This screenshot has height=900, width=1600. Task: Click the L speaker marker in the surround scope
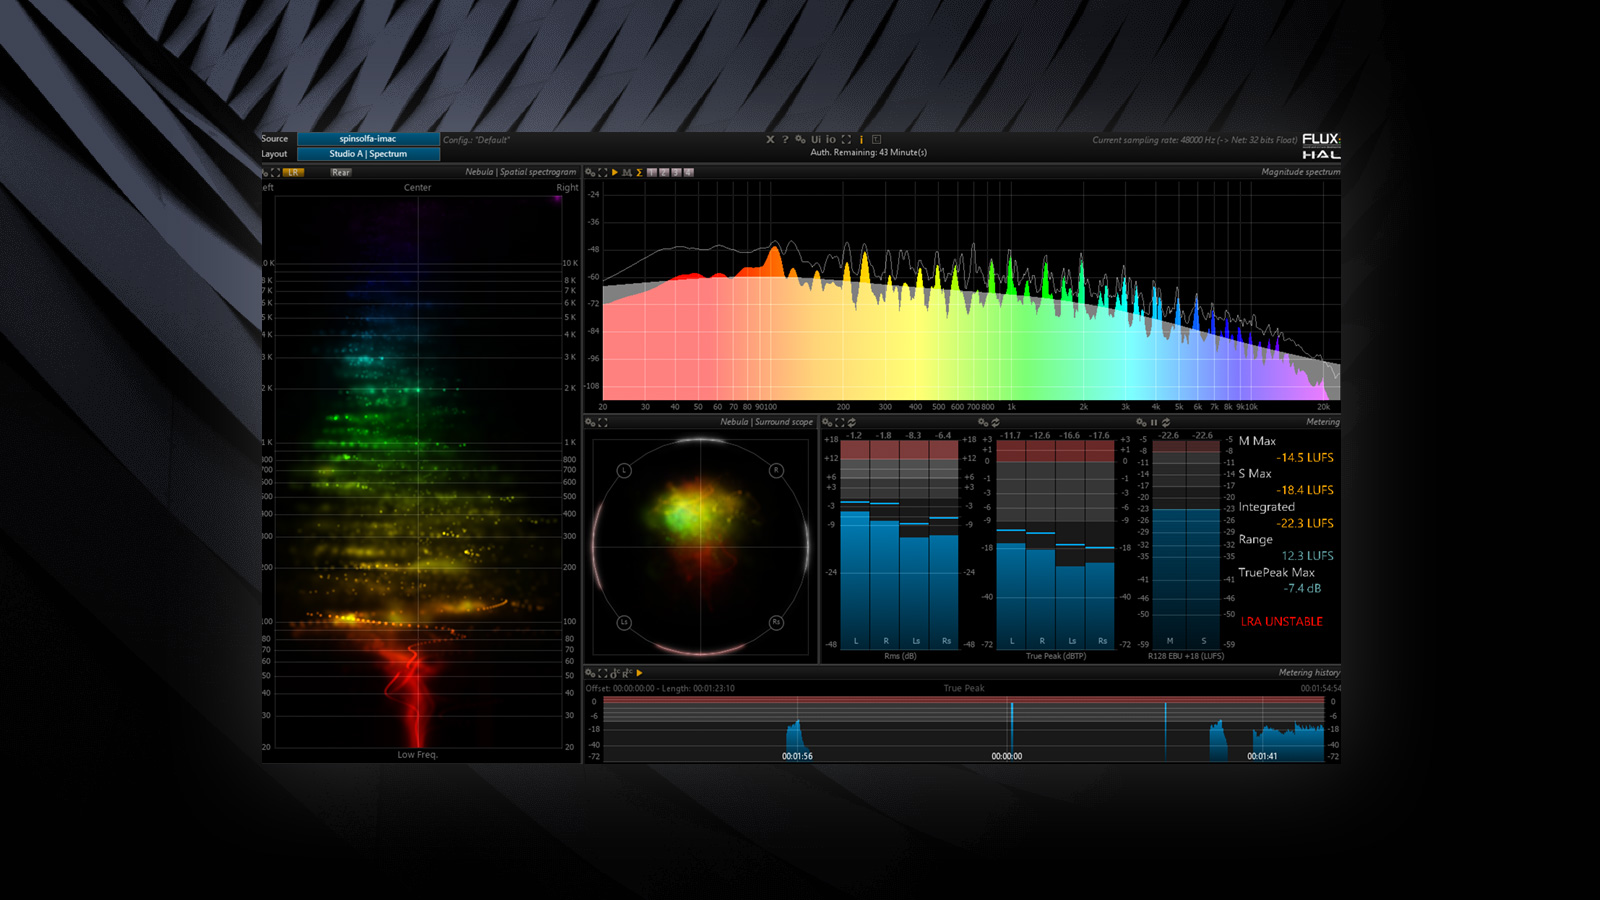coord(624,470)
